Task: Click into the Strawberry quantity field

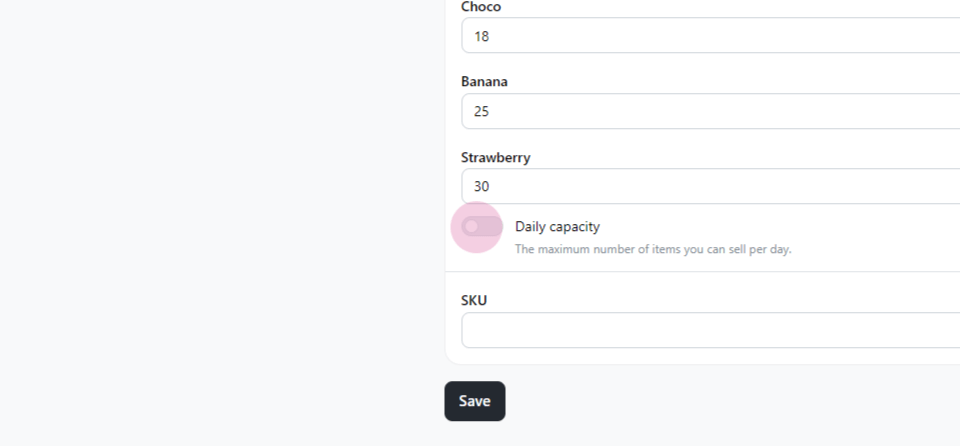Action: coord(710,186)
